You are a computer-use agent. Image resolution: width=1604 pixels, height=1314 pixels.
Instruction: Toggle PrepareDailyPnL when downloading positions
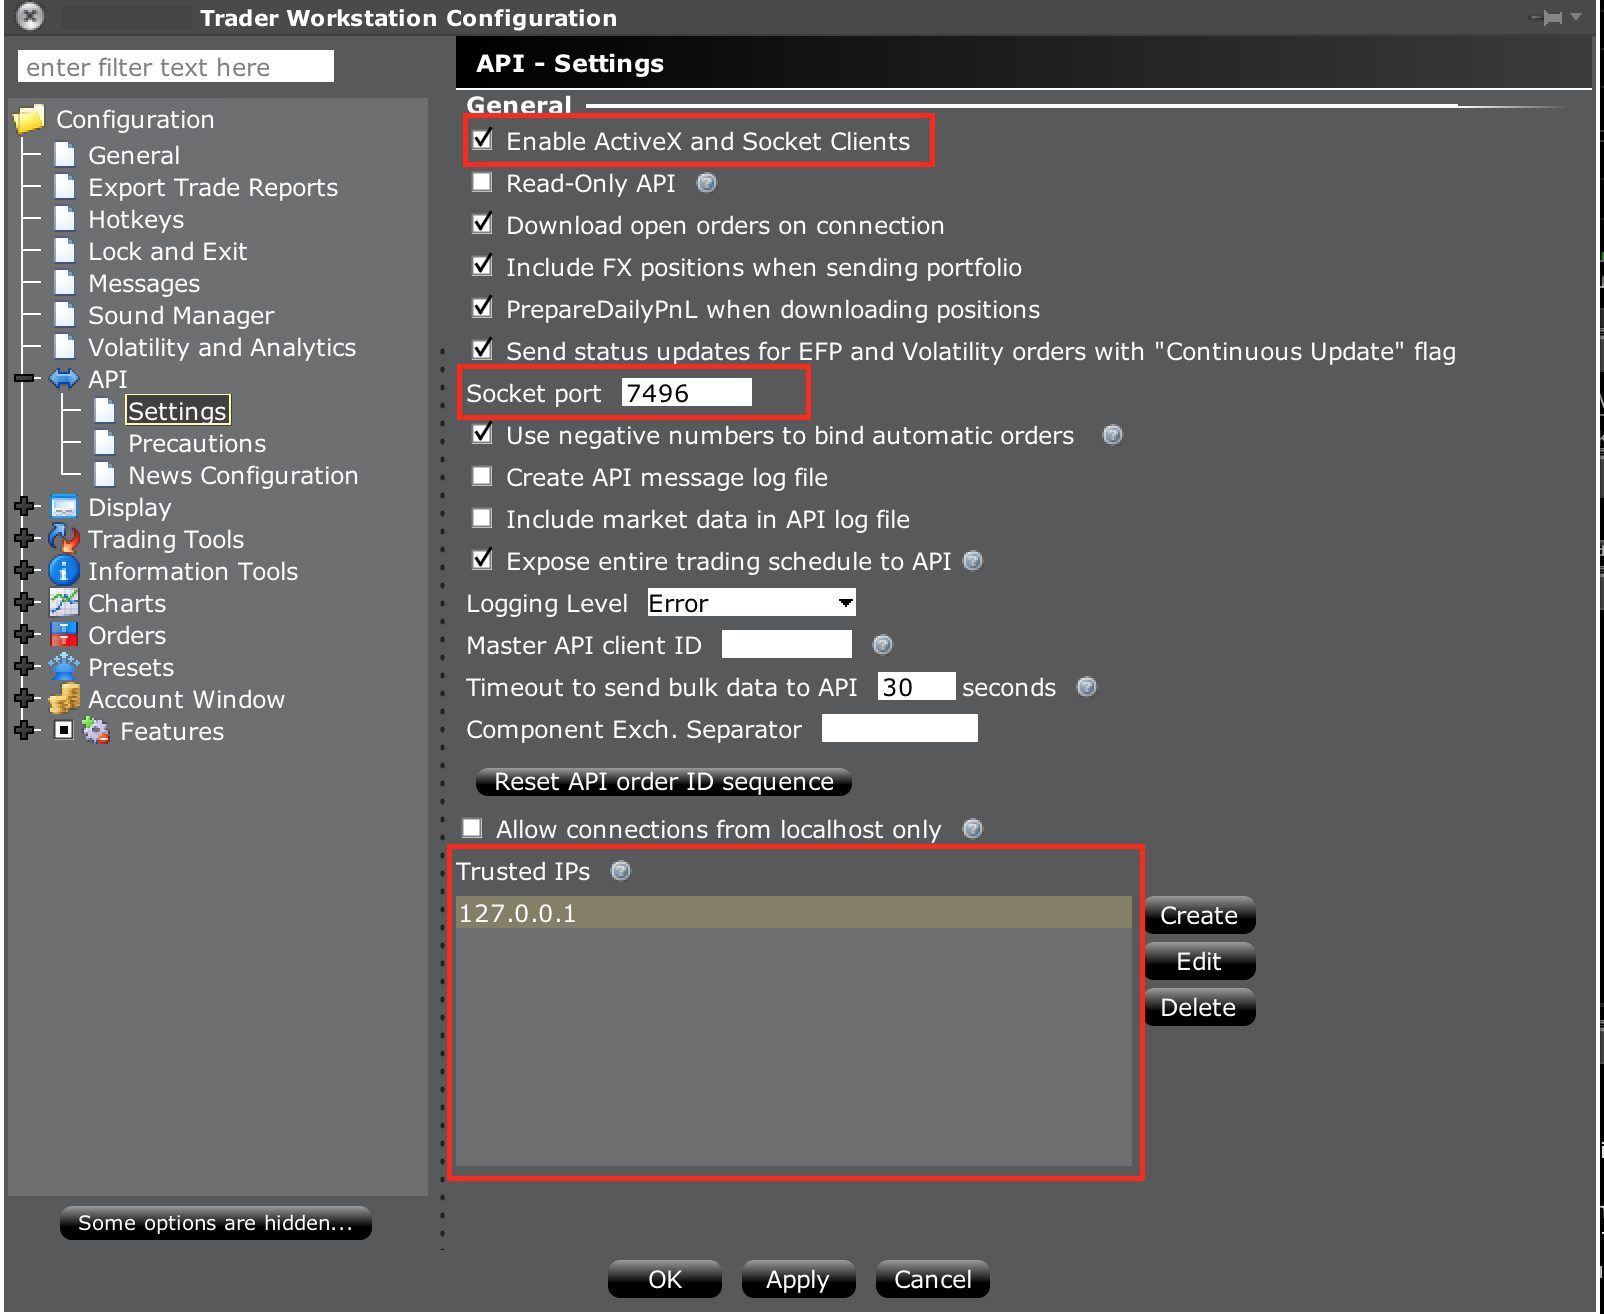coord(482,308)
